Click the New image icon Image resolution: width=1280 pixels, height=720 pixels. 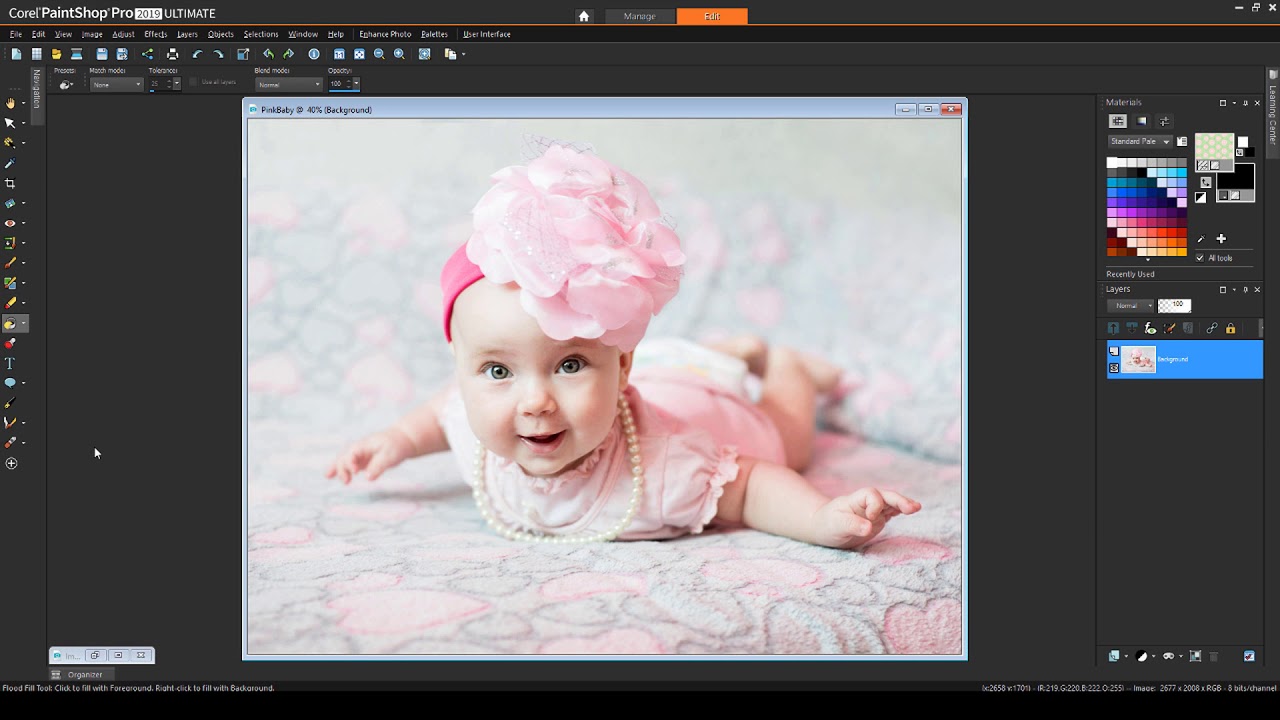click(16, 54)
